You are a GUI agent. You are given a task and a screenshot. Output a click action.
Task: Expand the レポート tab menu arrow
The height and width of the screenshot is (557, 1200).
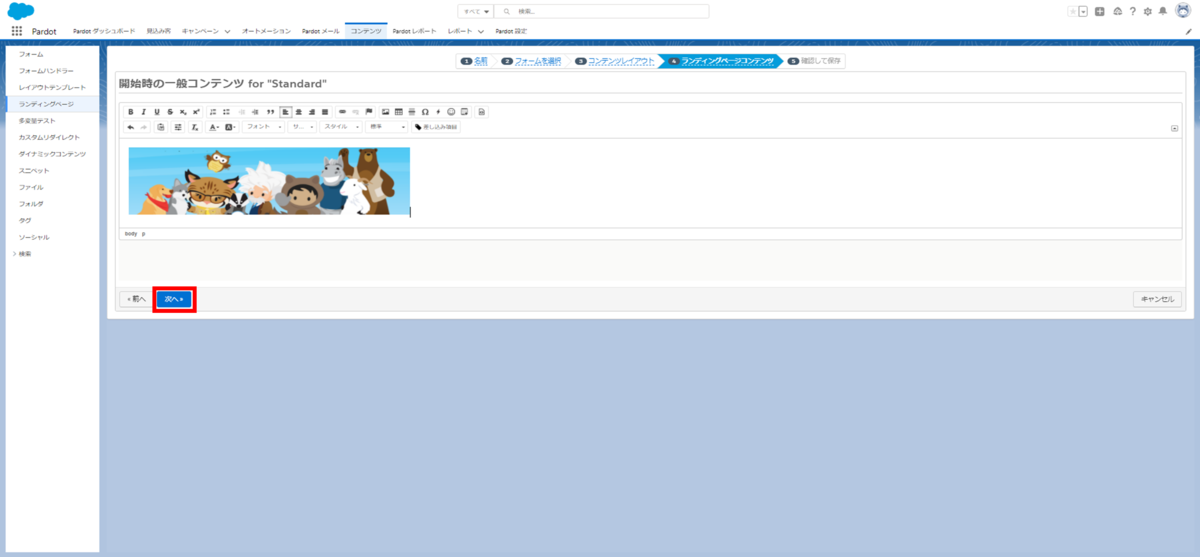(481, 31)
